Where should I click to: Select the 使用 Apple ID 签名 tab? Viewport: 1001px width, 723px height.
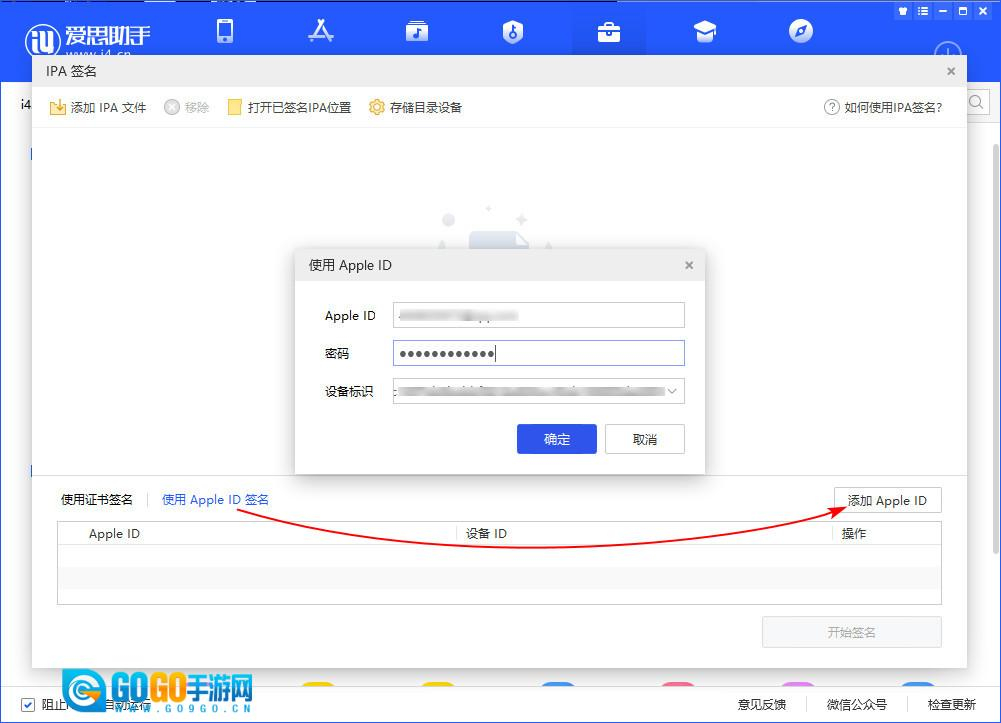pyautogui.click(x=215, y=500)
